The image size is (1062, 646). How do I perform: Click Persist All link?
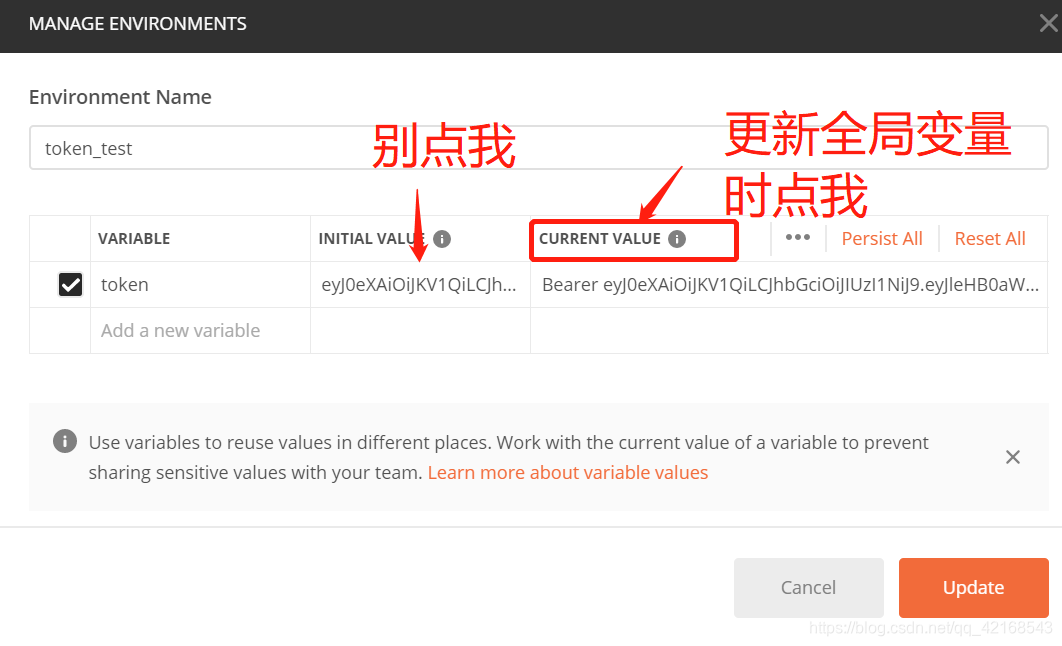(x=882, y=239)
